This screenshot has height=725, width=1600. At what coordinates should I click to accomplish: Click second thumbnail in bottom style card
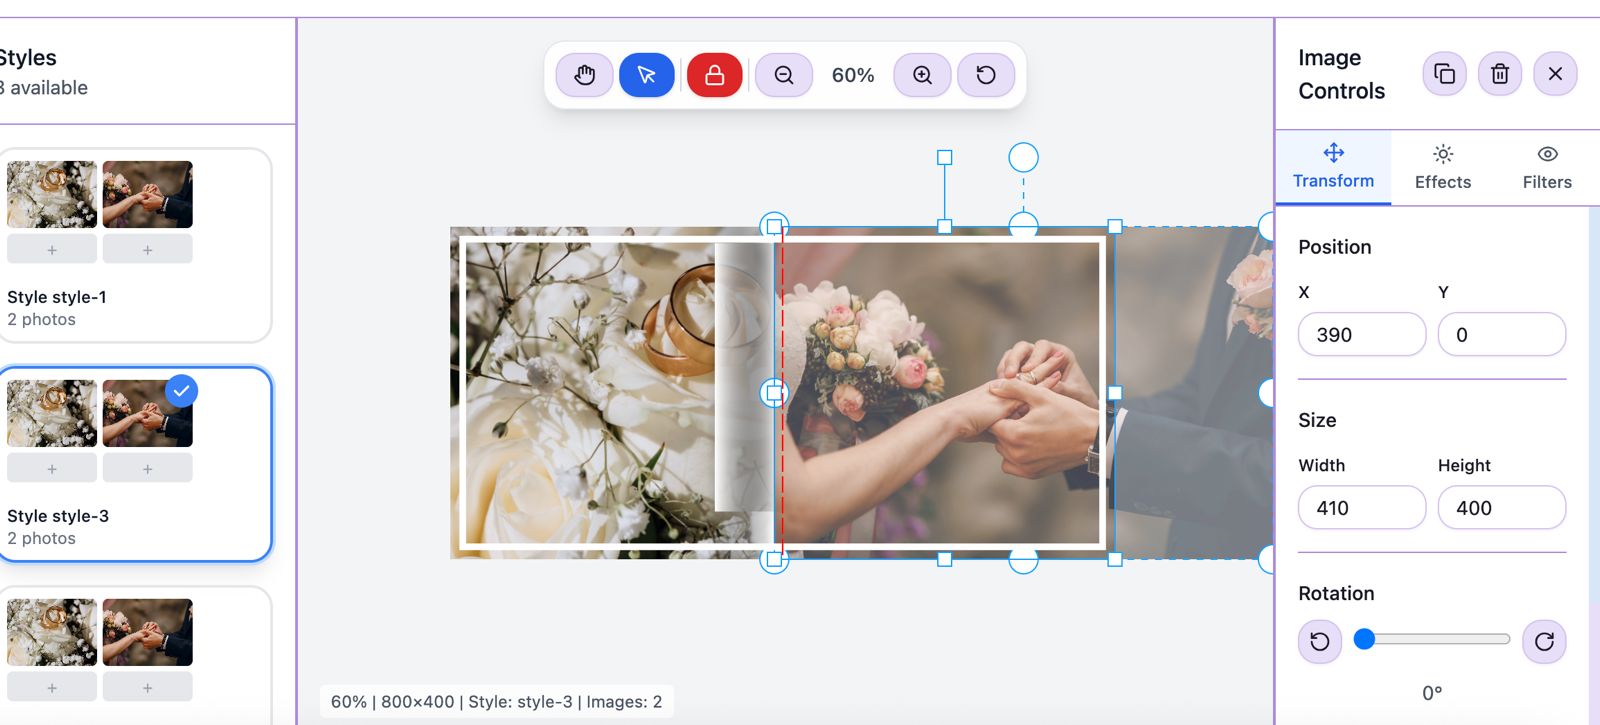coord(147,632)
